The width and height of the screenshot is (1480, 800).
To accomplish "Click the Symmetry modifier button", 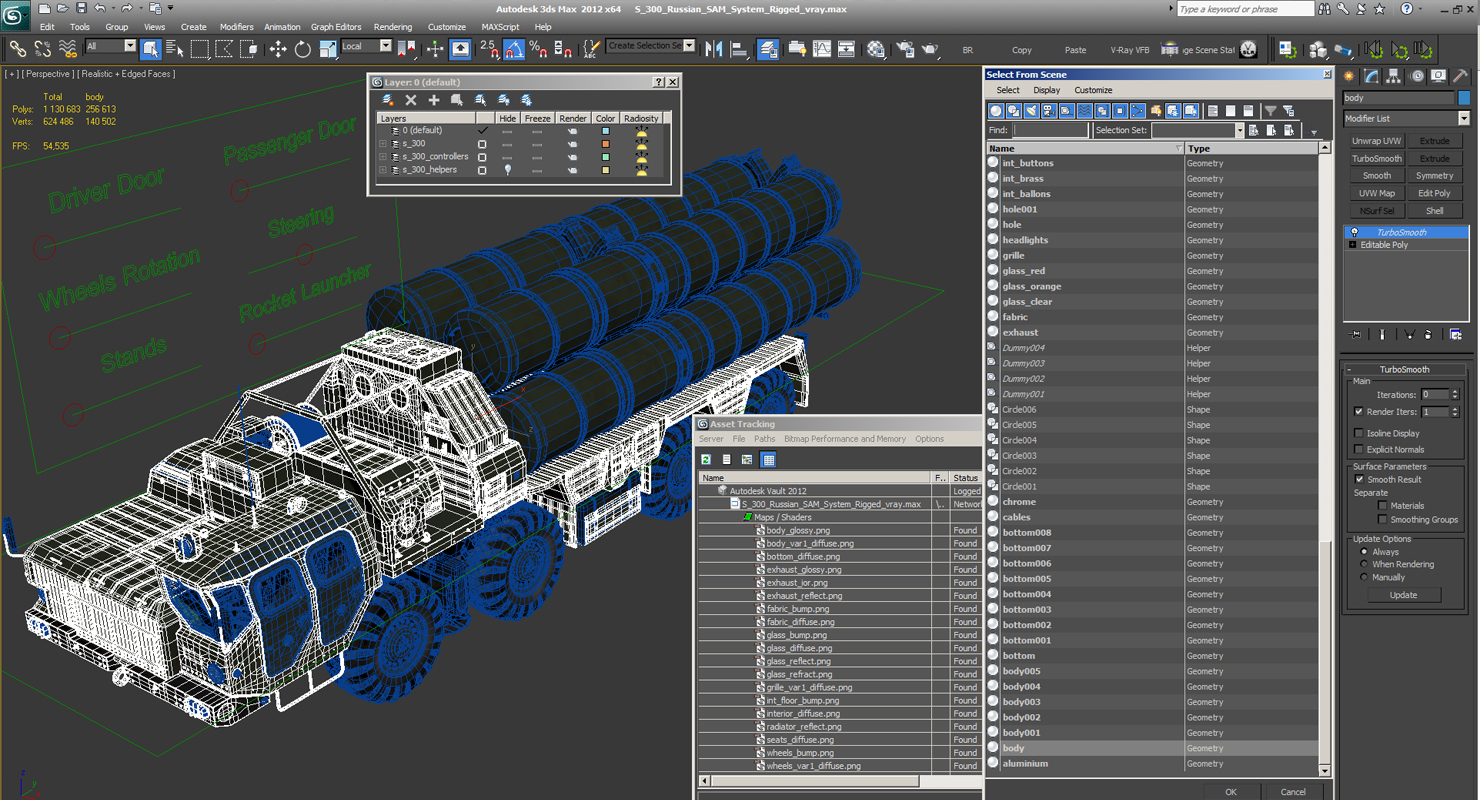I will [x=1434, y=176].
